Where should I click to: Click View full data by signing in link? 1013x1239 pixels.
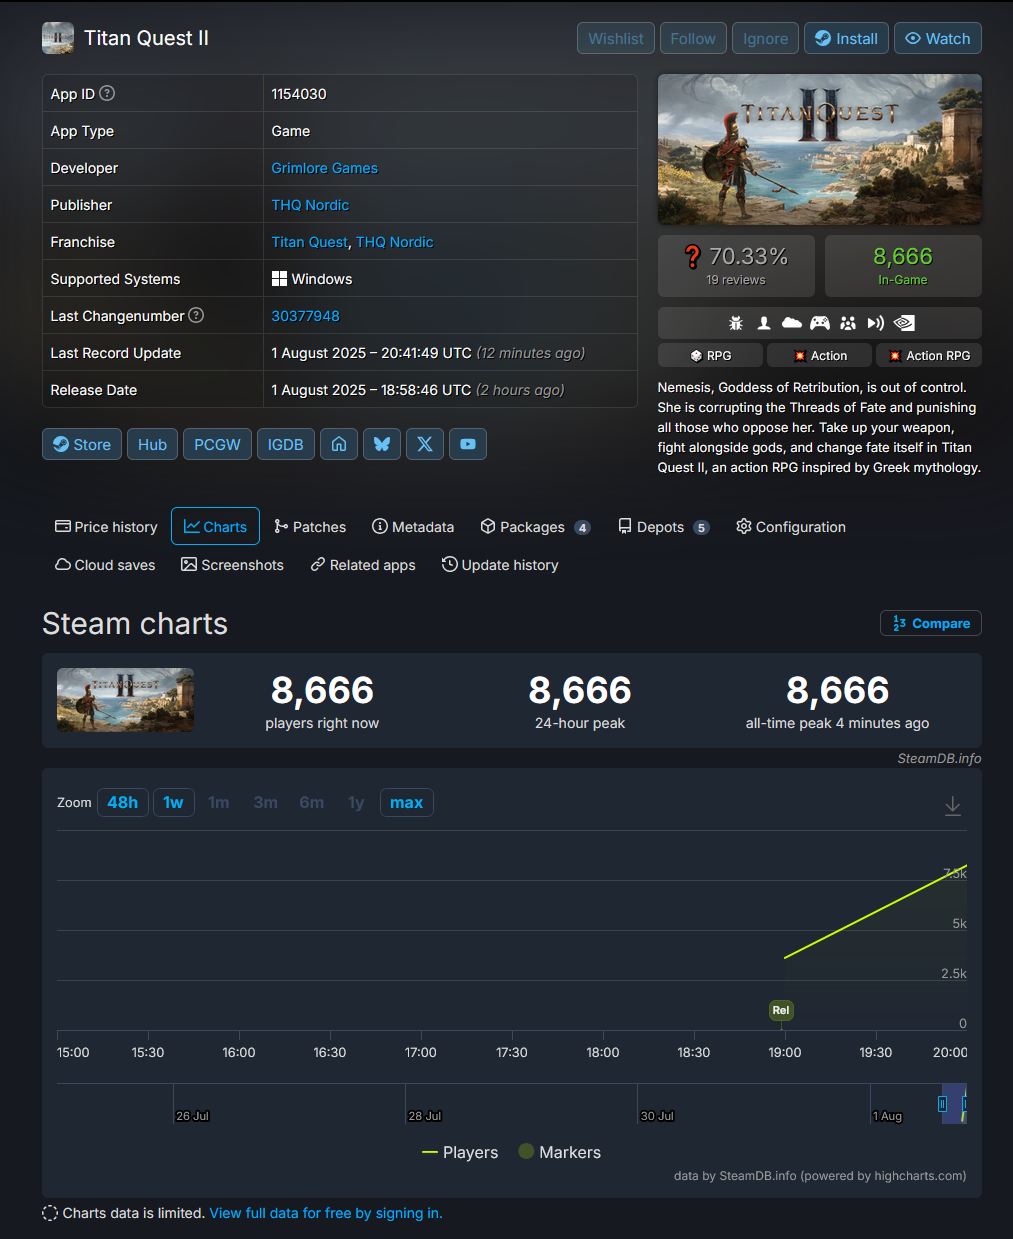pos(326,1213)
